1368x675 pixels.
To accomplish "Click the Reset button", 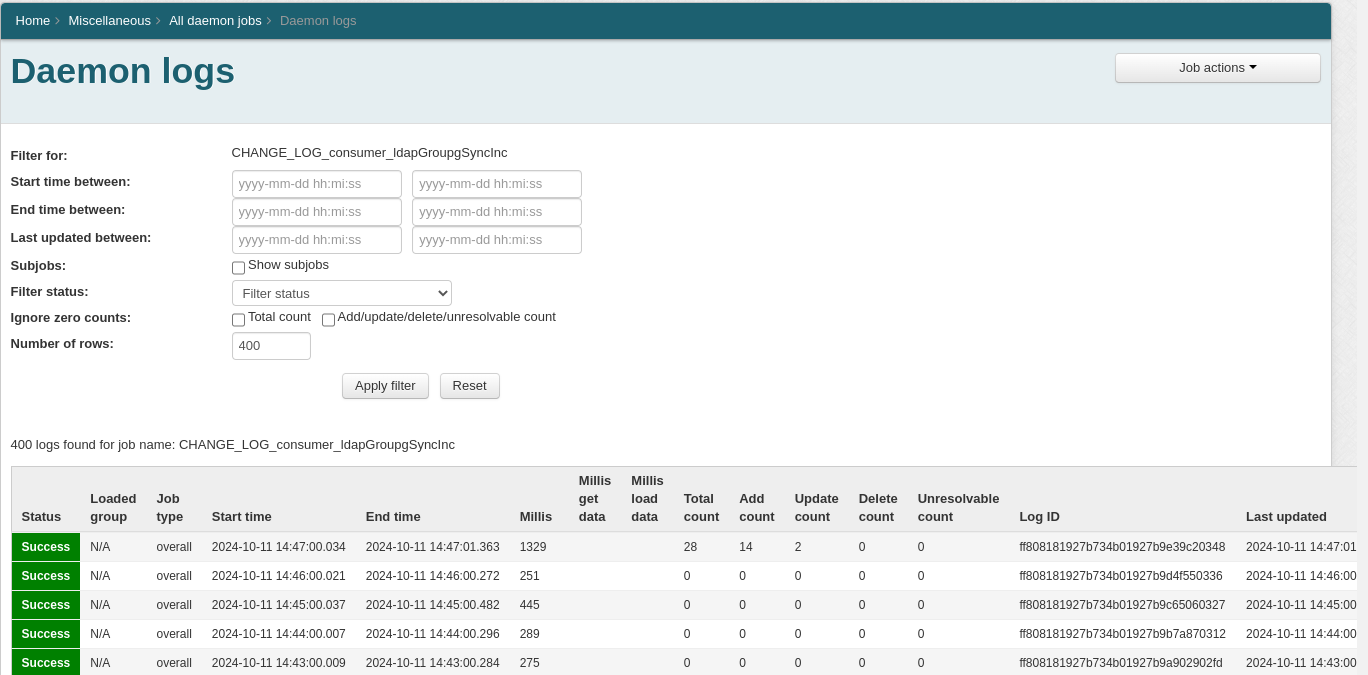I will point(469,386).
